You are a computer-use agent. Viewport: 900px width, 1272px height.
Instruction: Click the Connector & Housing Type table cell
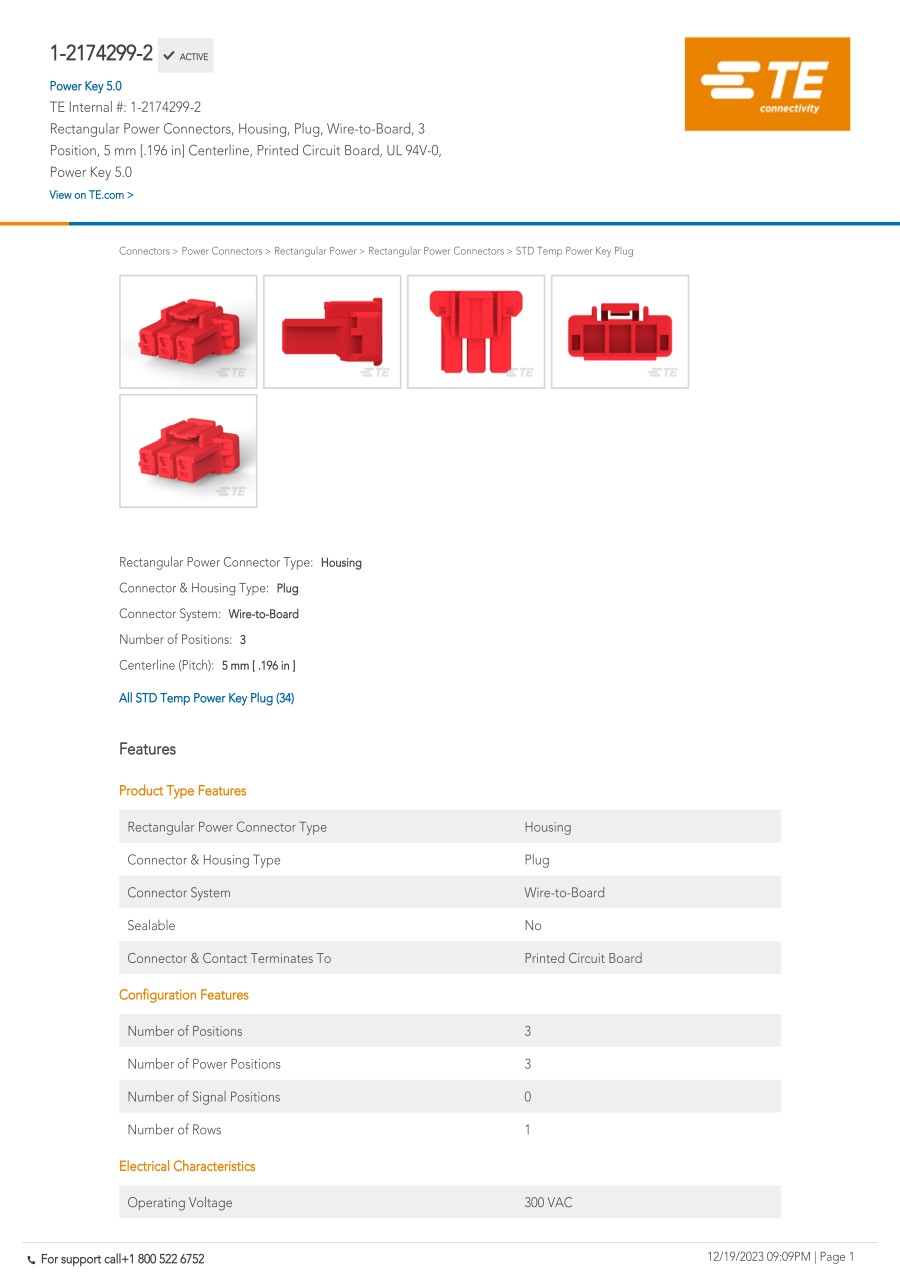204,860
